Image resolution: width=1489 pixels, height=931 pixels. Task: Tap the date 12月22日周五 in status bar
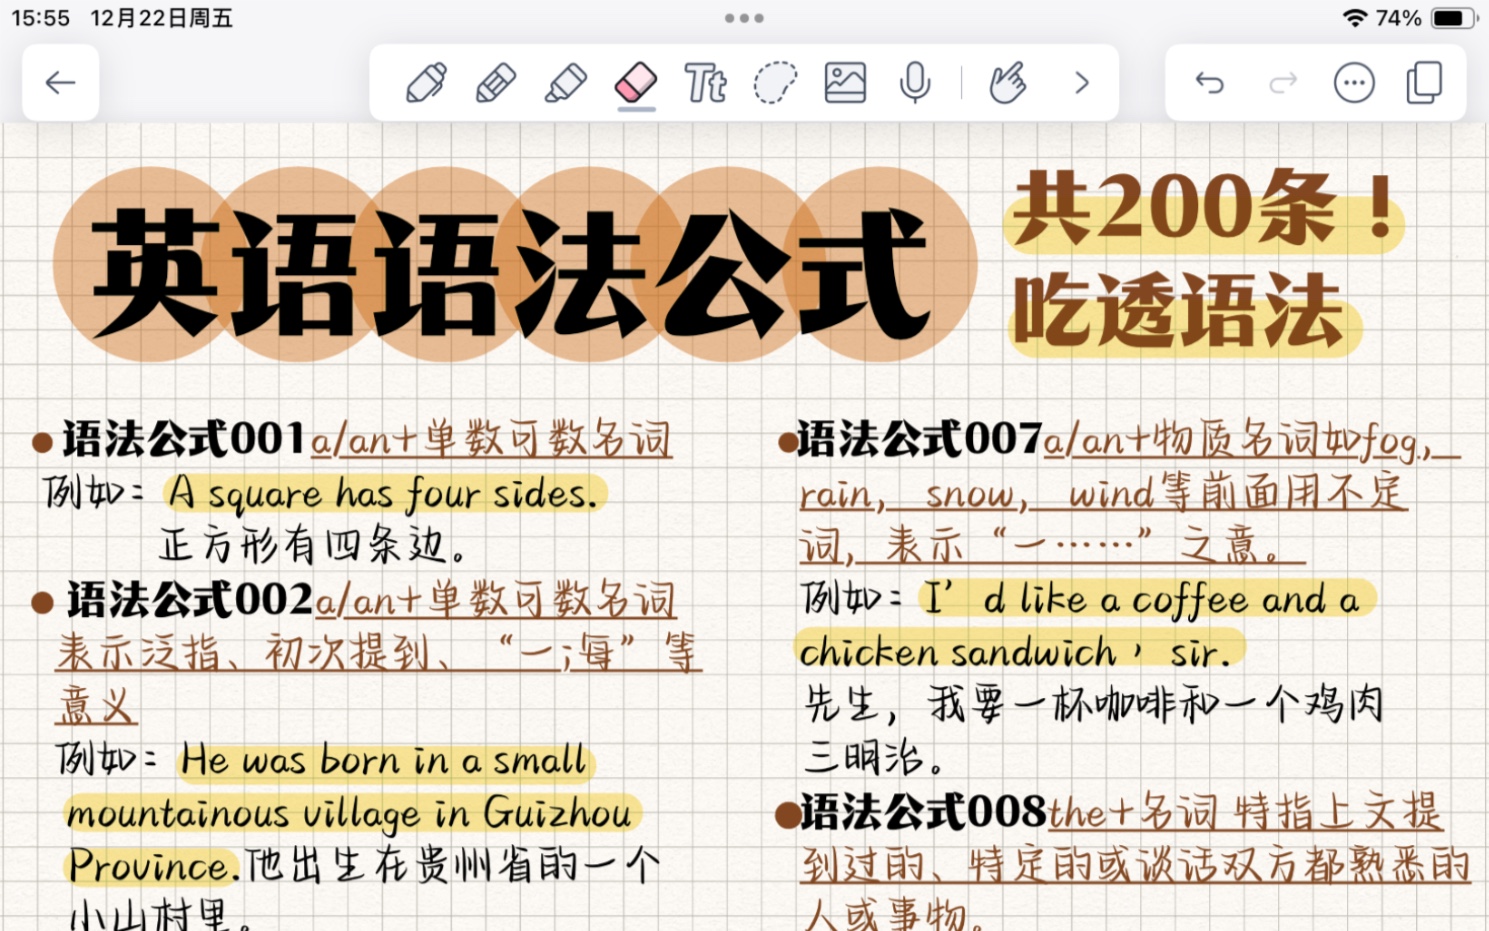click(x=161, y=18)
